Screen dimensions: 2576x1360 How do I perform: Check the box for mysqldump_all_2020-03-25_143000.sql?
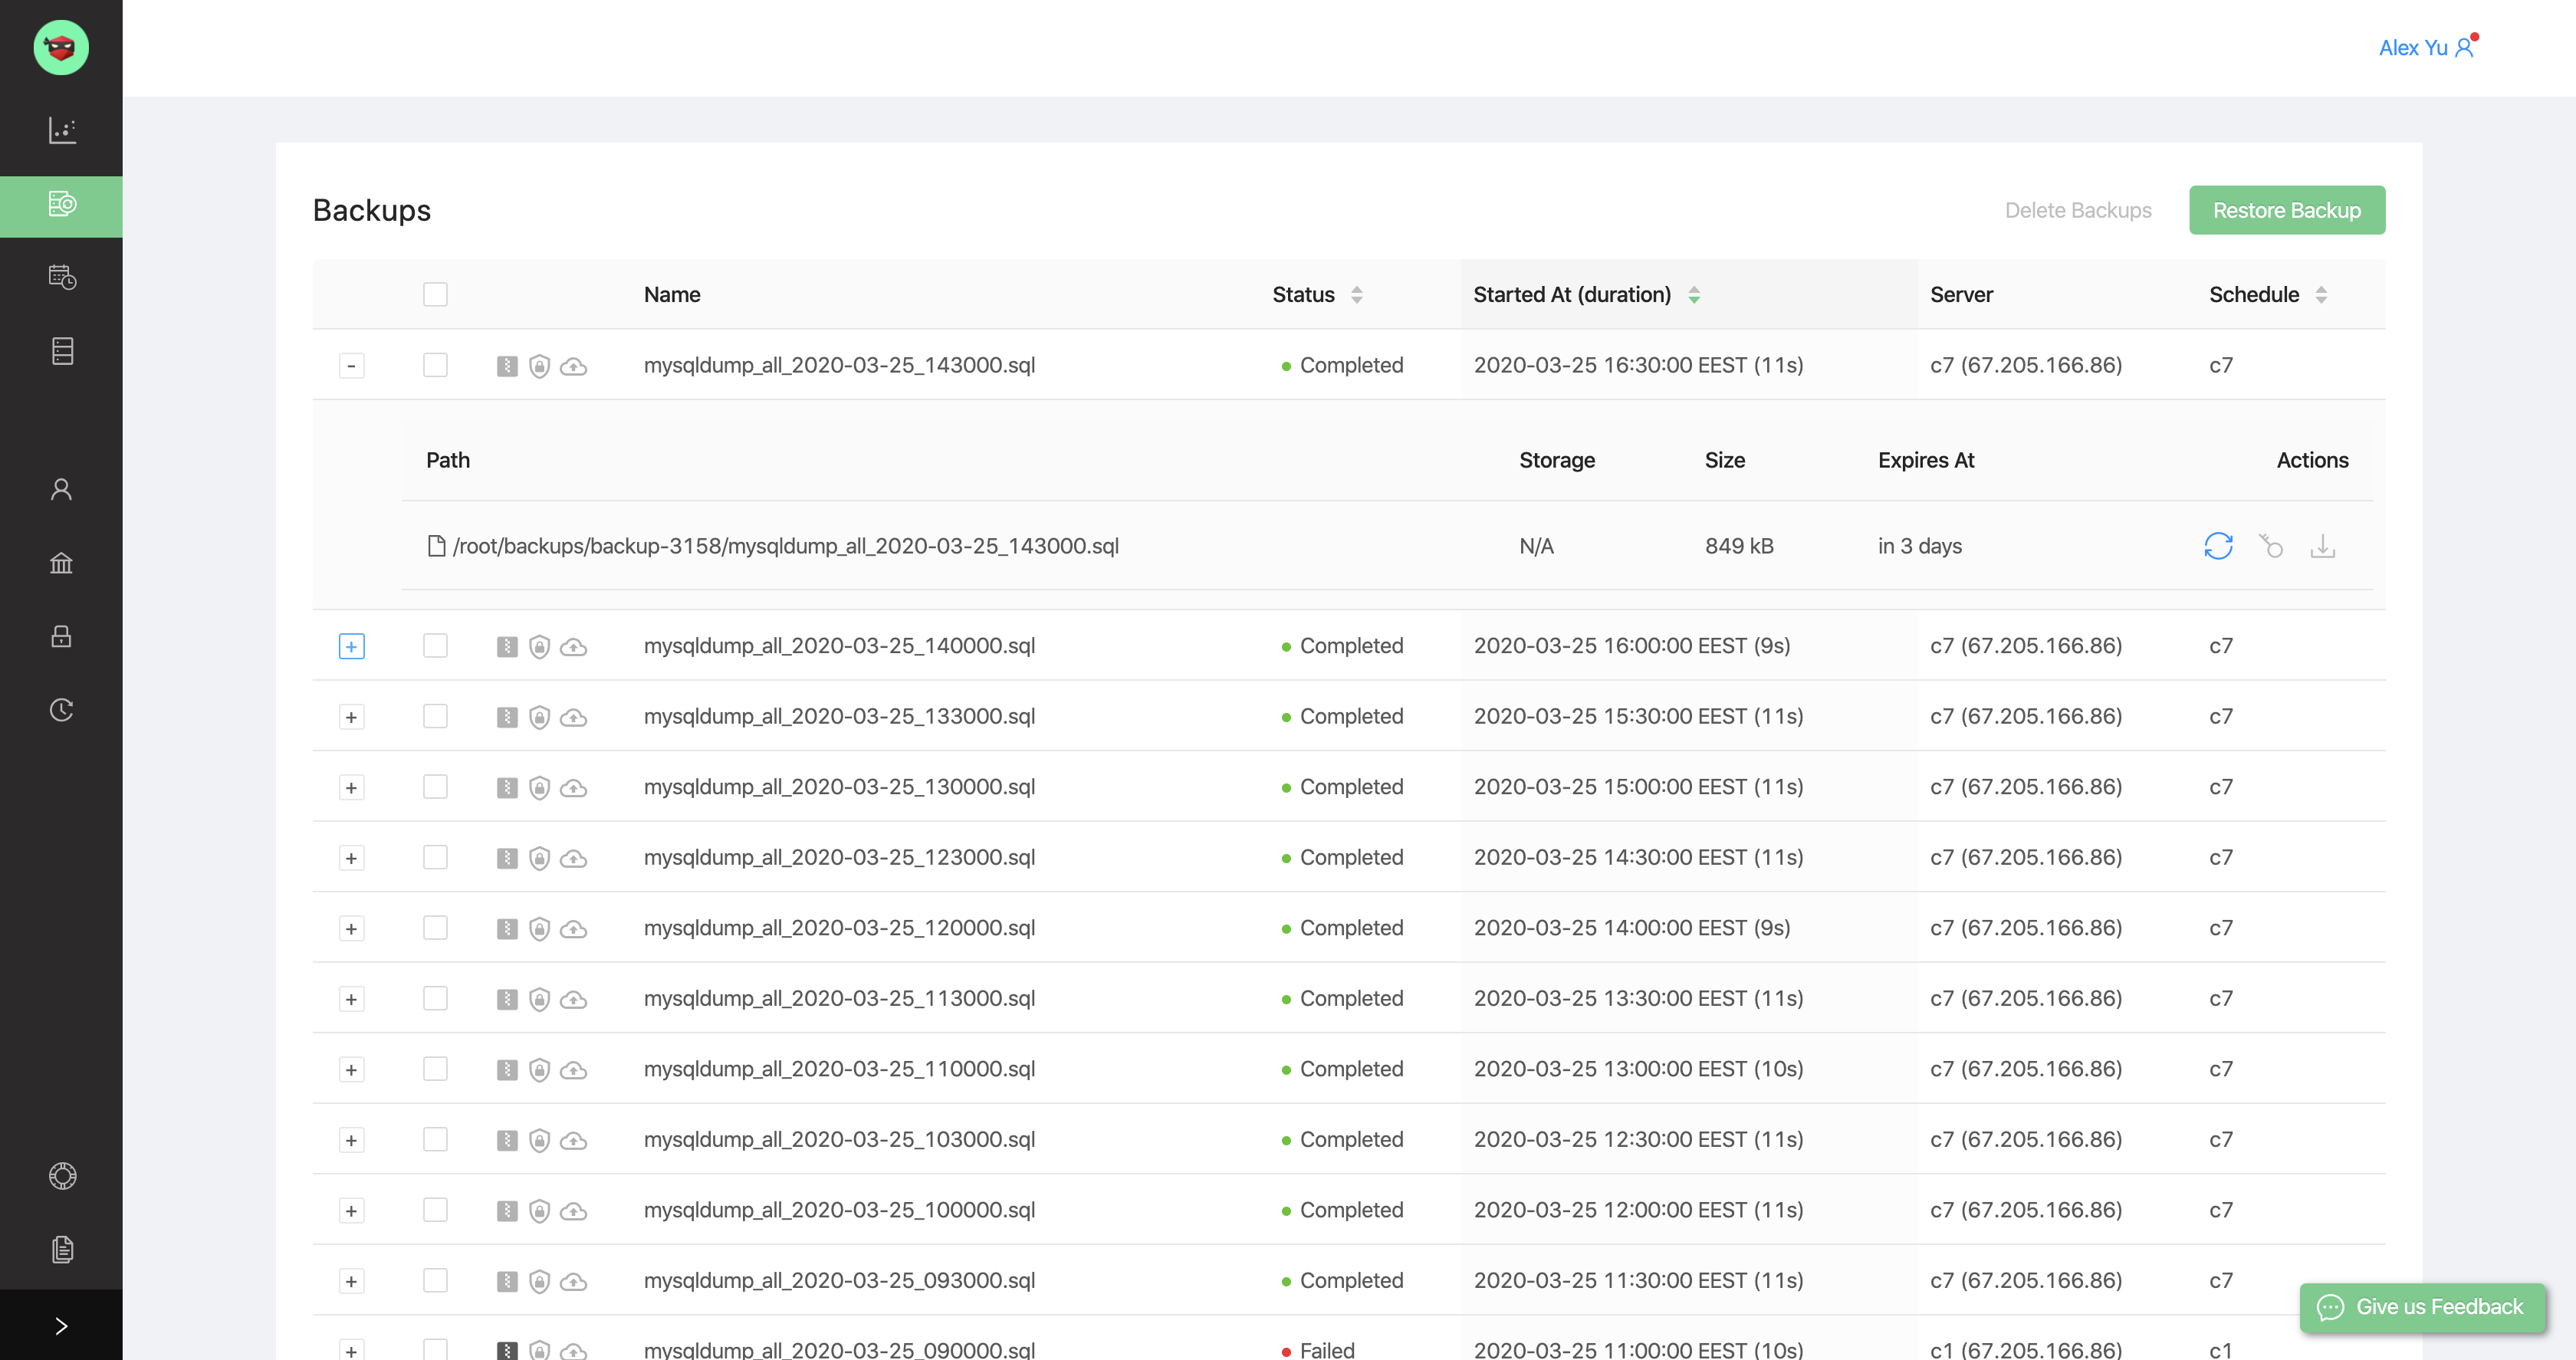435,365
